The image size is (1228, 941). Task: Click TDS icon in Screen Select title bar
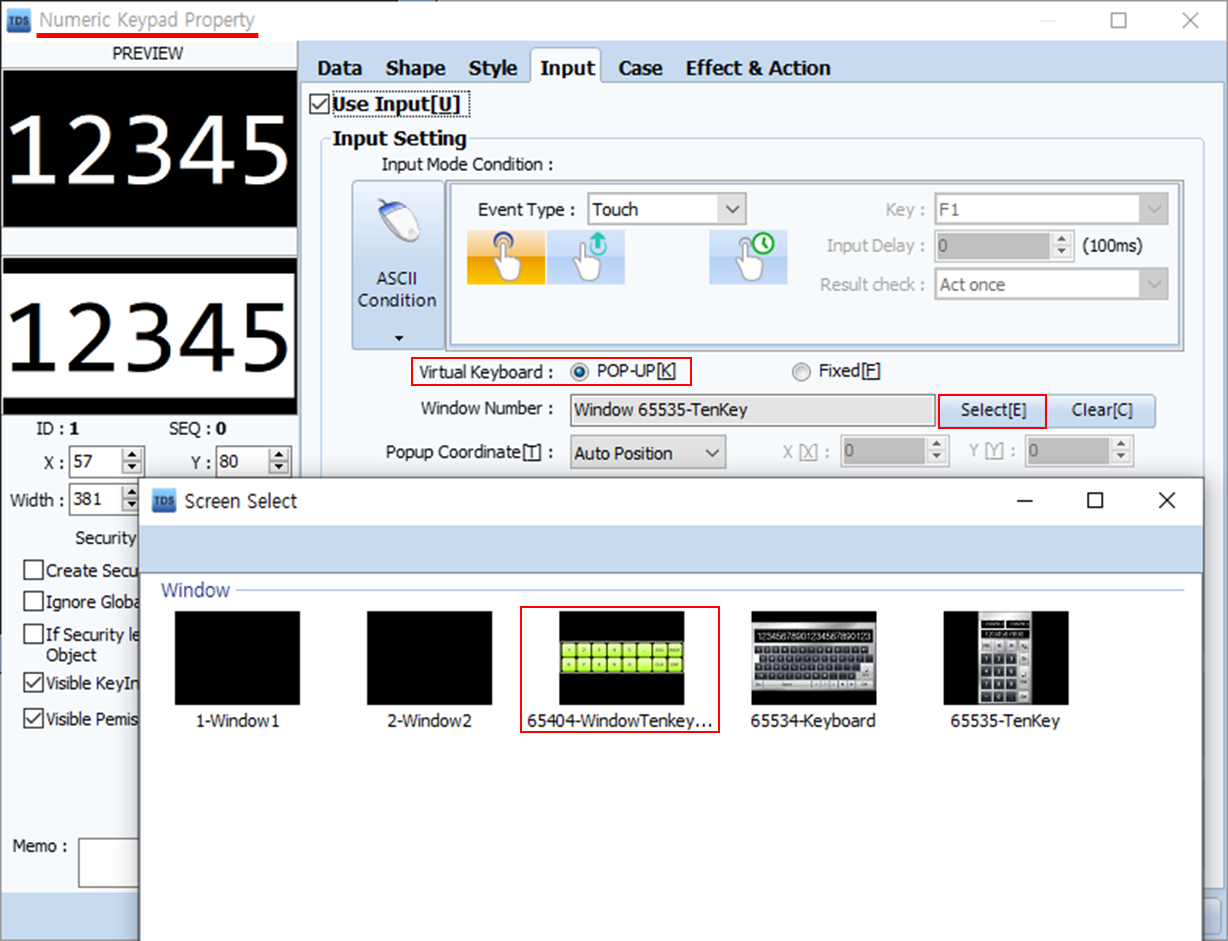click(x=164, y=501)
